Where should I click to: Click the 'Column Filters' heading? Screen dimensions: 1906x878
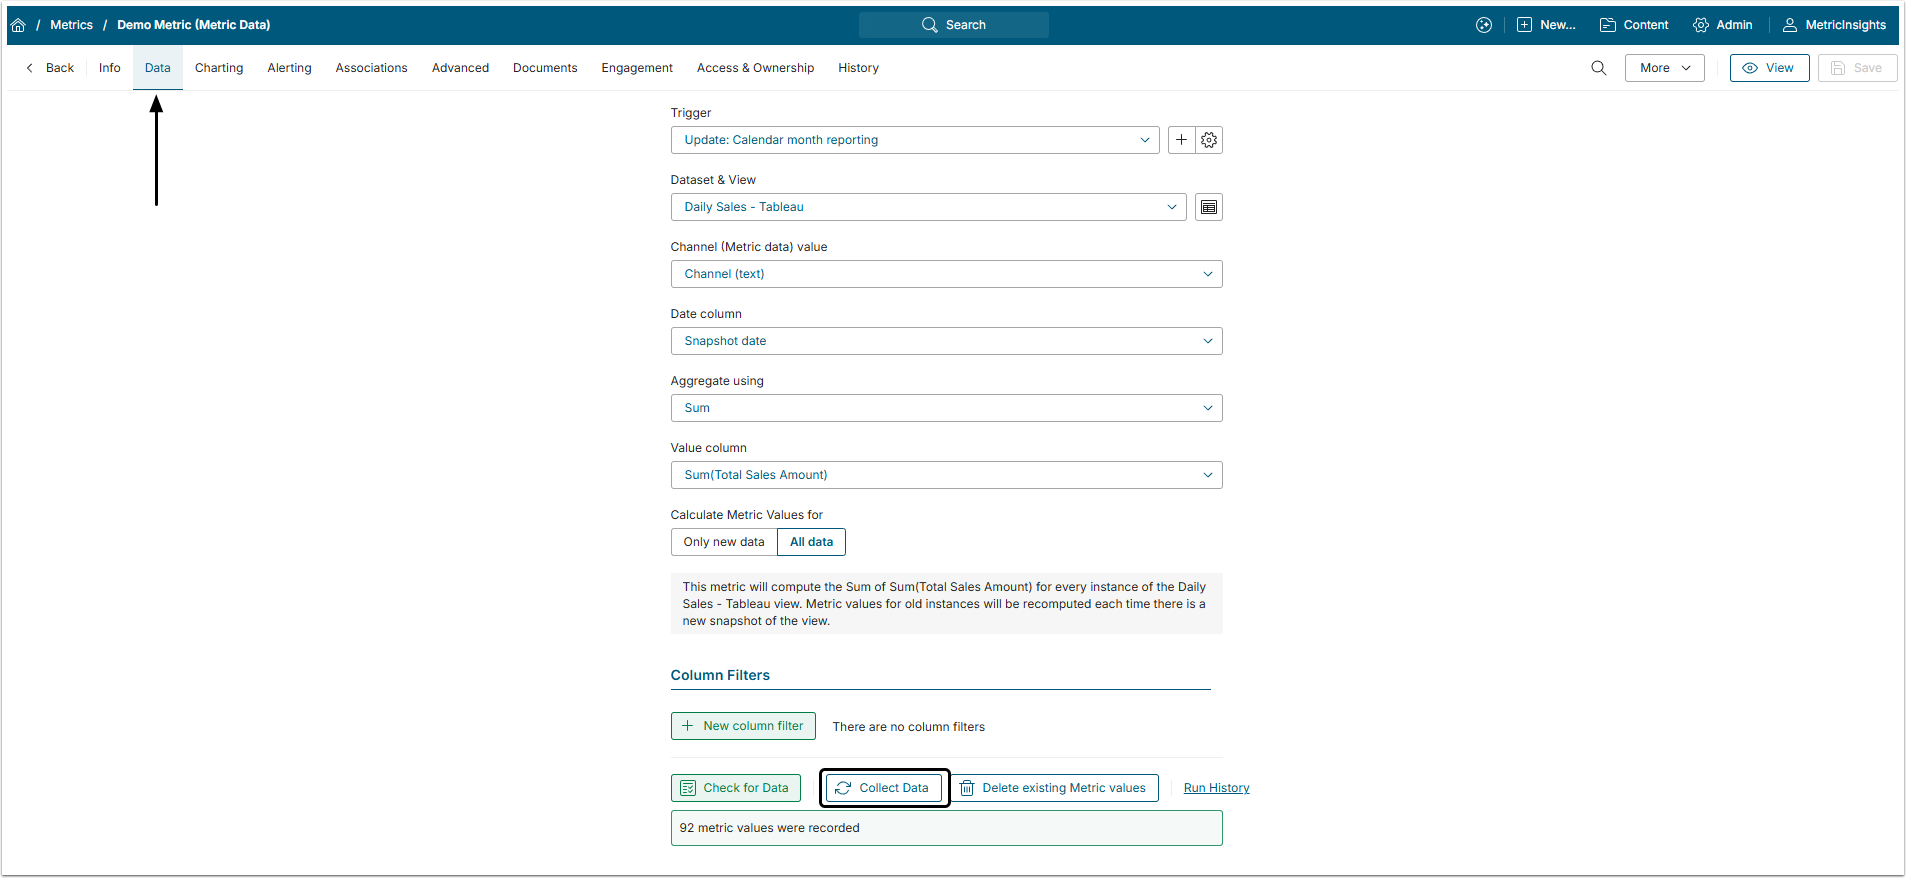click(x=720, y=676)
